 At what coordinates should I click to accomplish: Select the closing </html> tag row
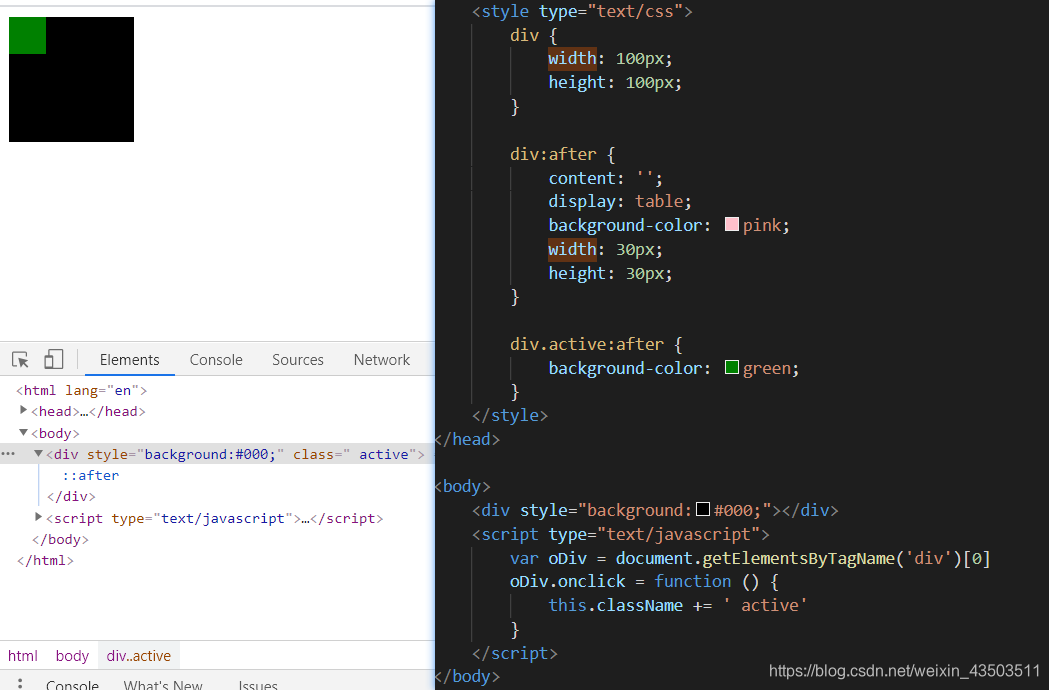pos(45,561)
